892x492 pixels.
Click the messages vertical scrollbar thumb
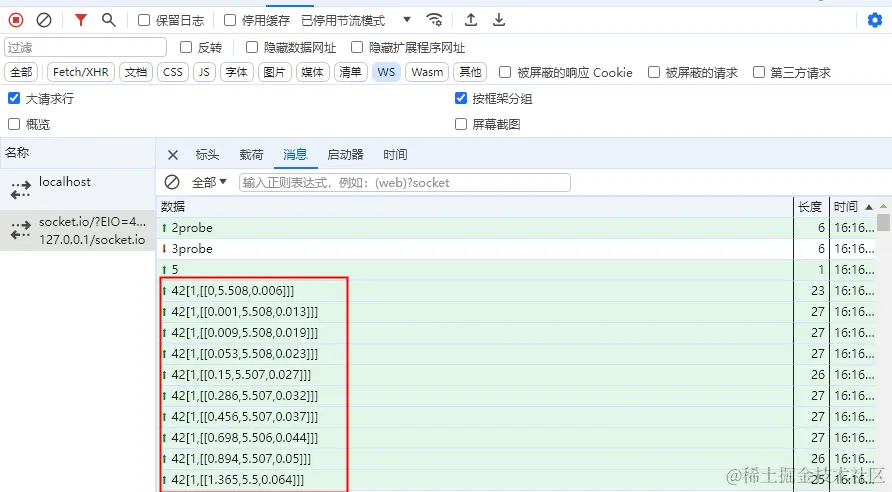coord(883,222)
